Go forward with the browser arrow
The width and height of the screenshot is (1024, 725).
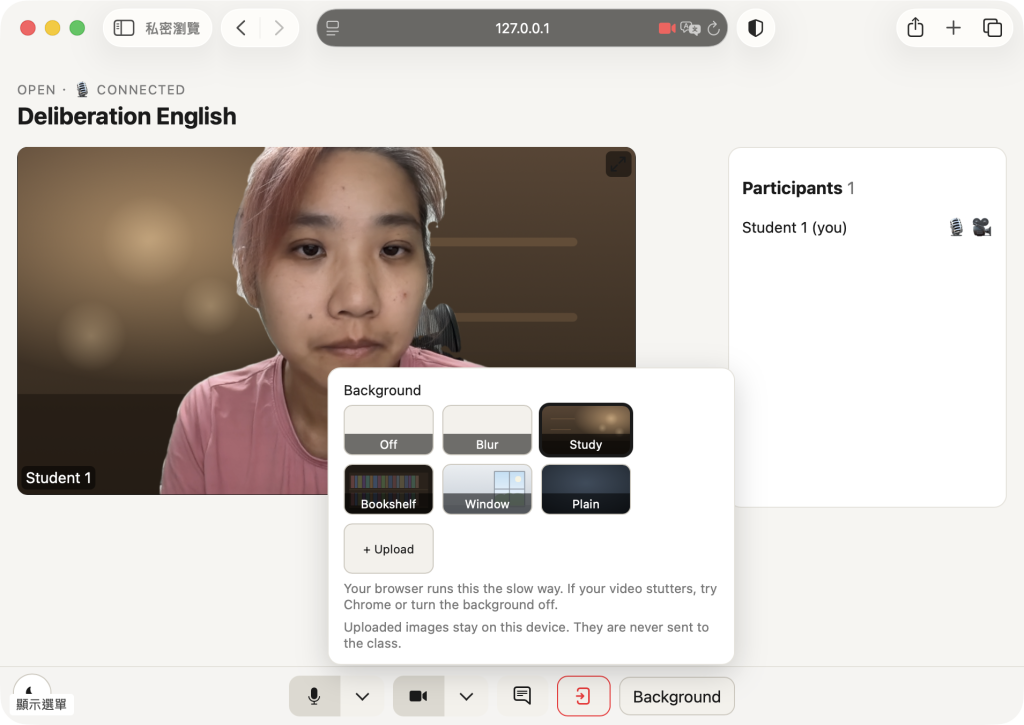click(279, 28)
